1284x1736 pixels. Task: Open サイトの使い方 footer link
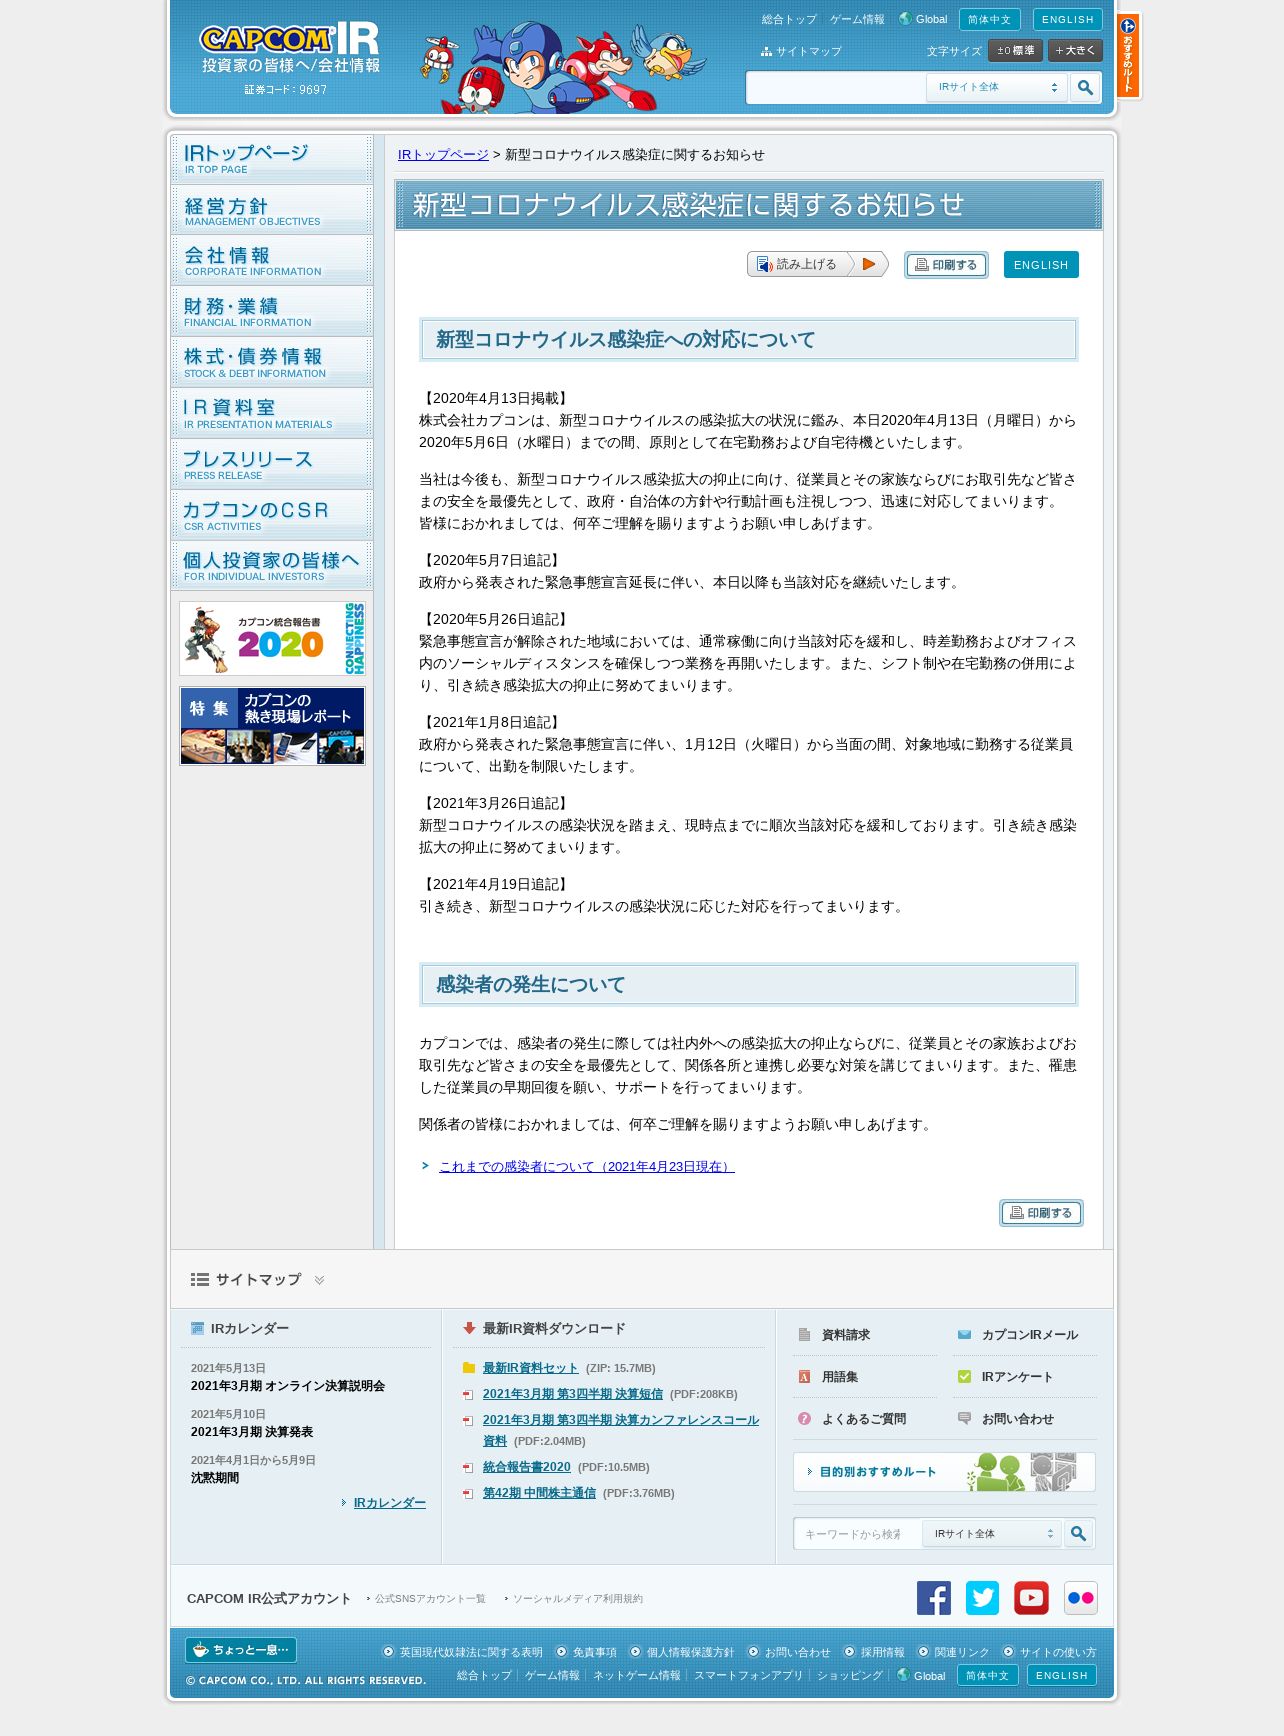1058,1652
